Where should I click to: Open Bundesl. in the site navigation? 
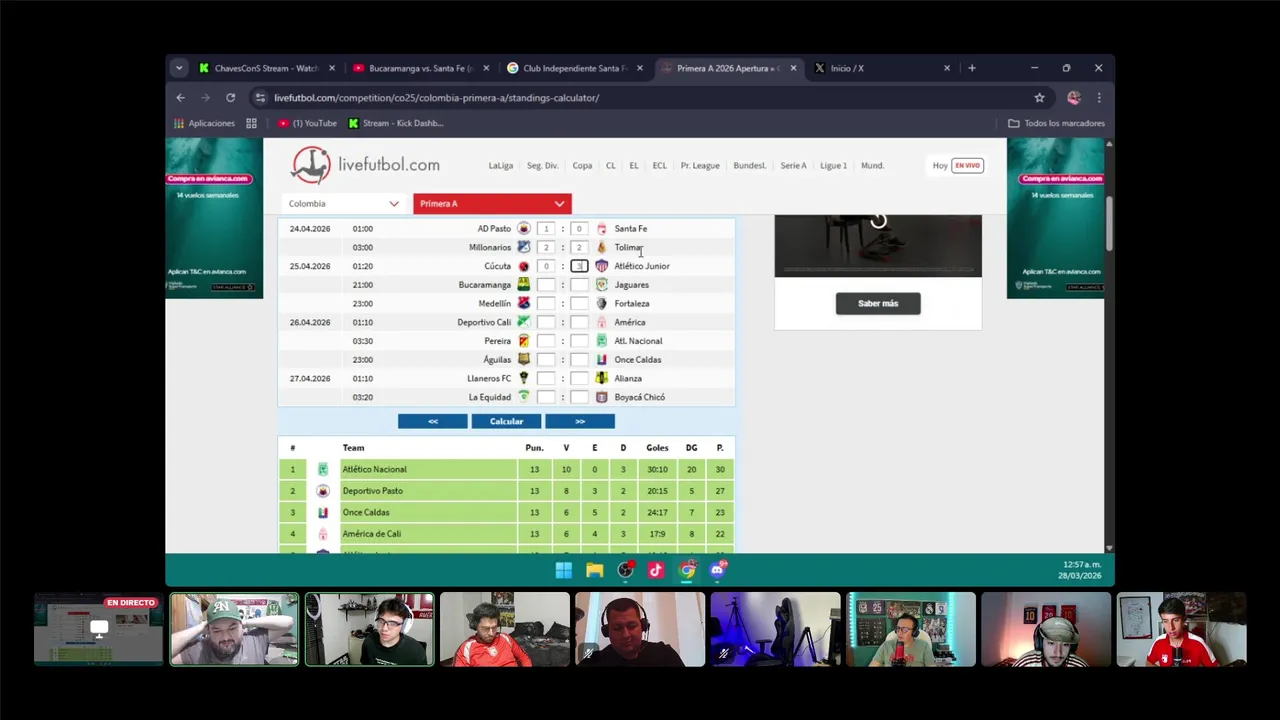tap(750, 166)
